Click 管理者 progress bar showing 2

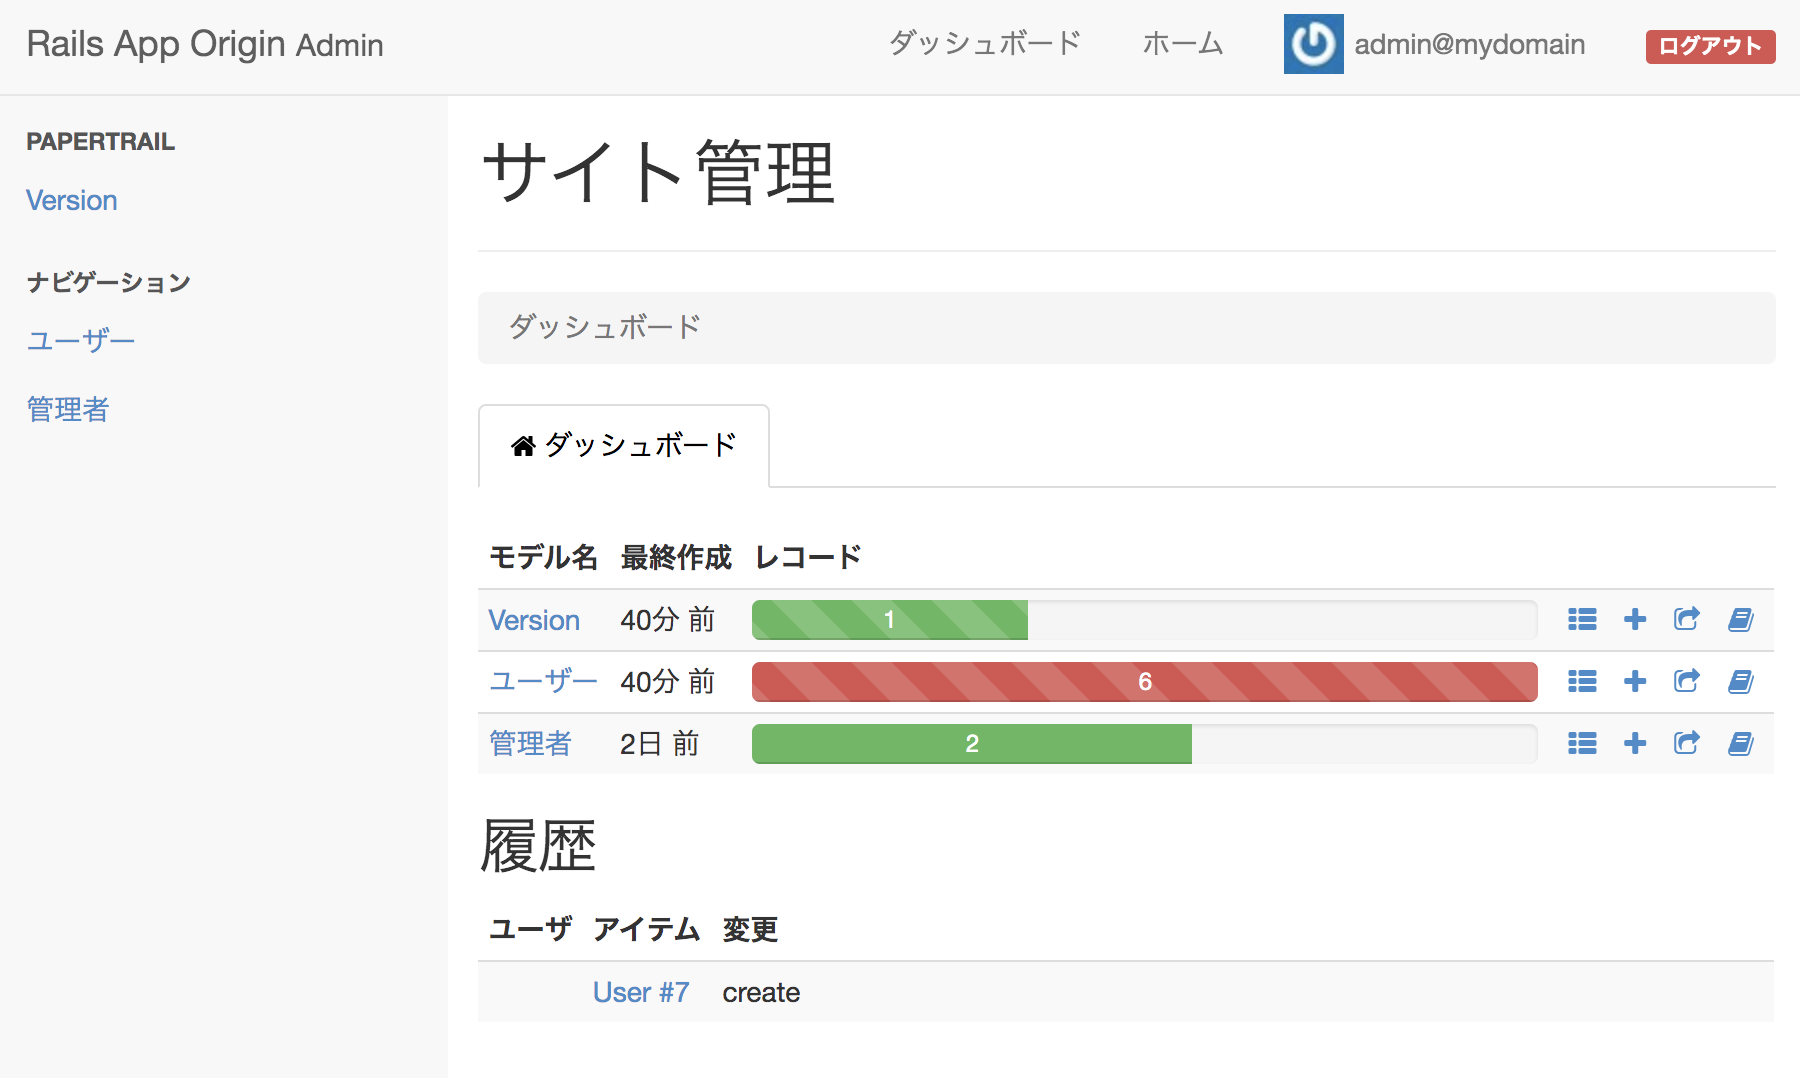point(972,744)
